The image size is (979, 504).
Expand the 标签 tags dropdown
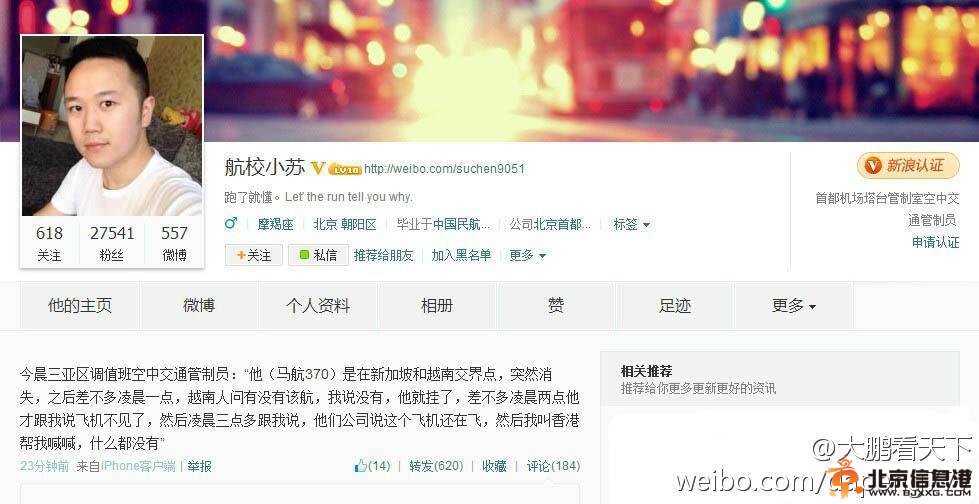[632, 224]
